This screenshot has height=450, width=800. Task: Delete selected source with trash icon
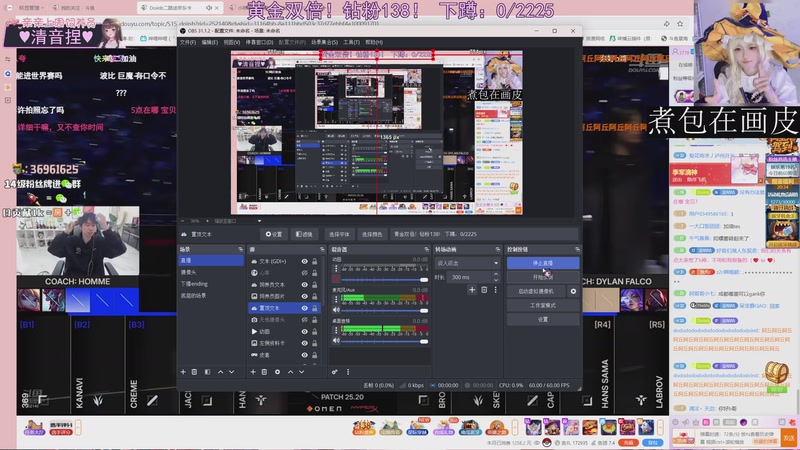(x=264, y=372)
